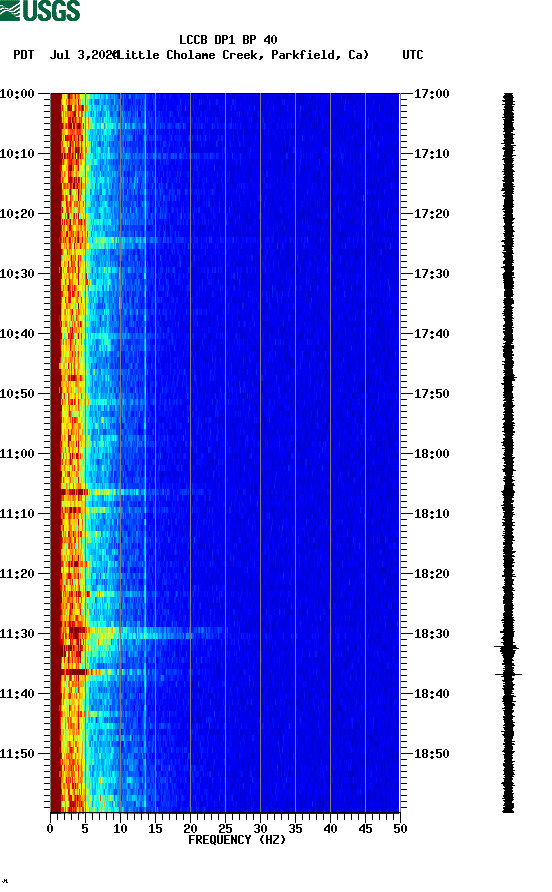This screenshot has height=892, width=552.
Task: Click the '25' frequency axis tick label
Action: 225,829
